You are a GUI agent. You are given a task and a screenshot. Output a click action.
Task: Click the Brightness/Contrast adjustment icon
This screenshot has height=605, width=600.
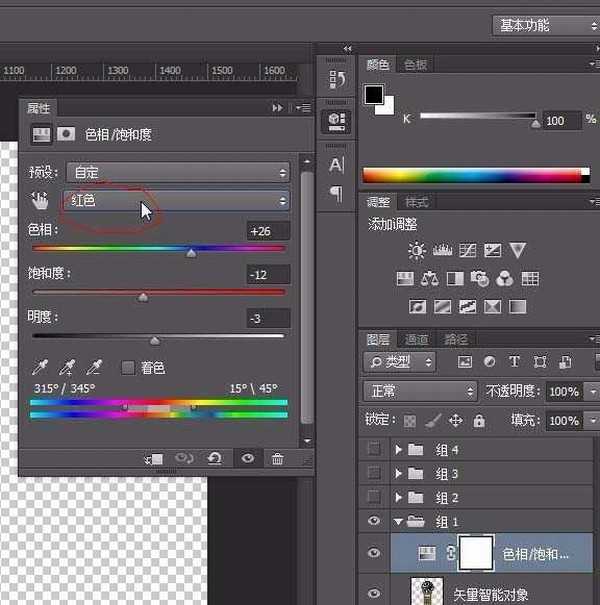click(x=416, y=250)
